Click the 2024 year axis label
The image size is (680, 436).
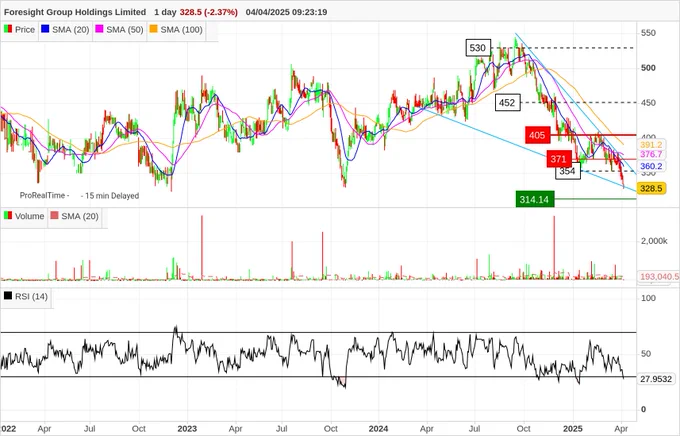(378, 429)
